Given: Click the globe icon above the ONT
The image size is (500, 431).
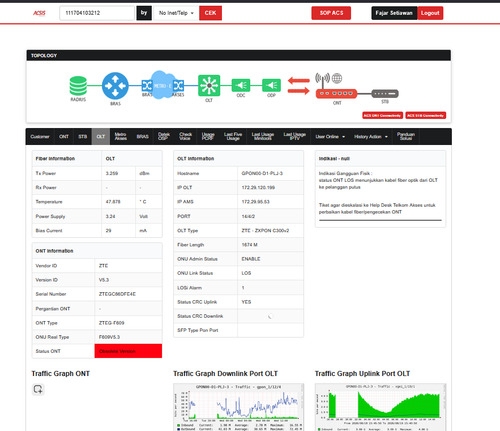Looking at the screenshot, I should tap(337, 78).
